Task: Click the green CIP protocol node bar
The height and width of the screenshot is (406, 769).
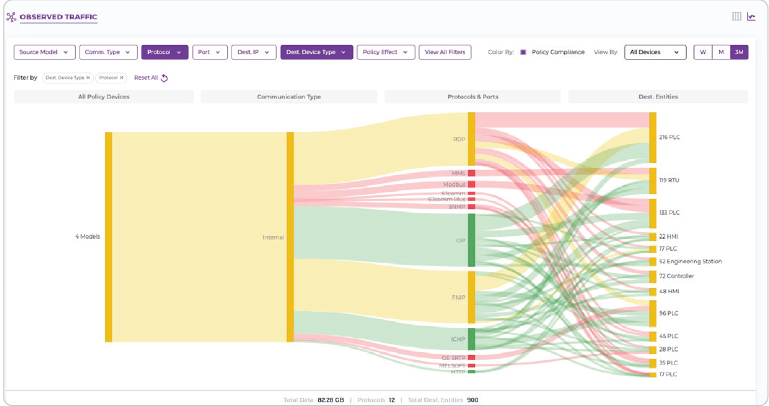Action: click(471, 240)
